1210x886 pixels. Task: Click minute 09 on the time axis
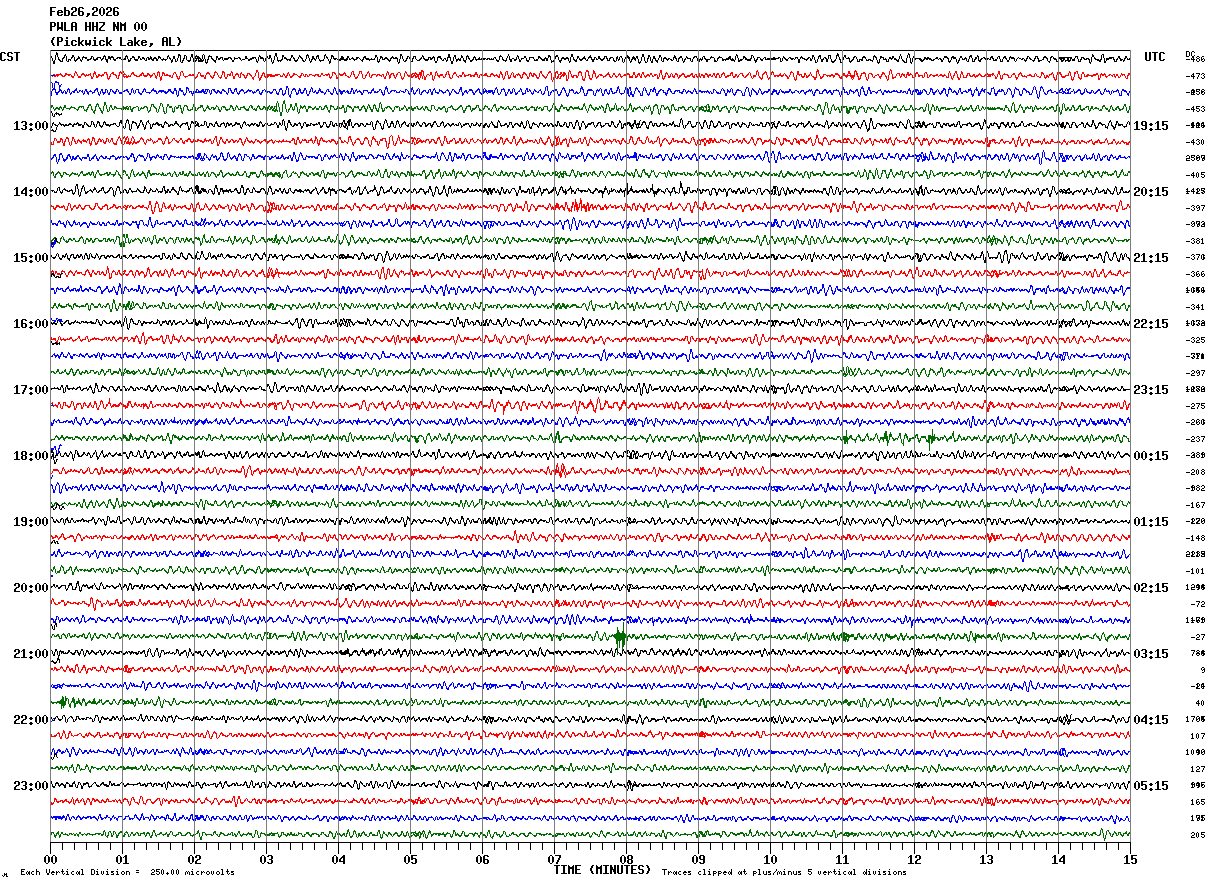698,859
